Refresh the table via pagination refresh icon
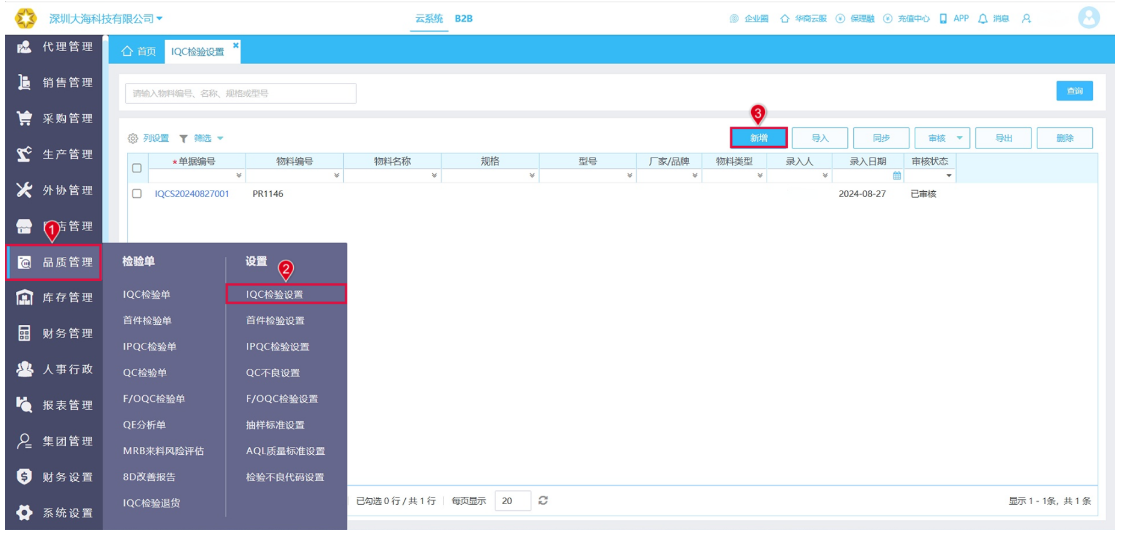The height and width of the screenshot is (537, 1123). tap(544, 500)
